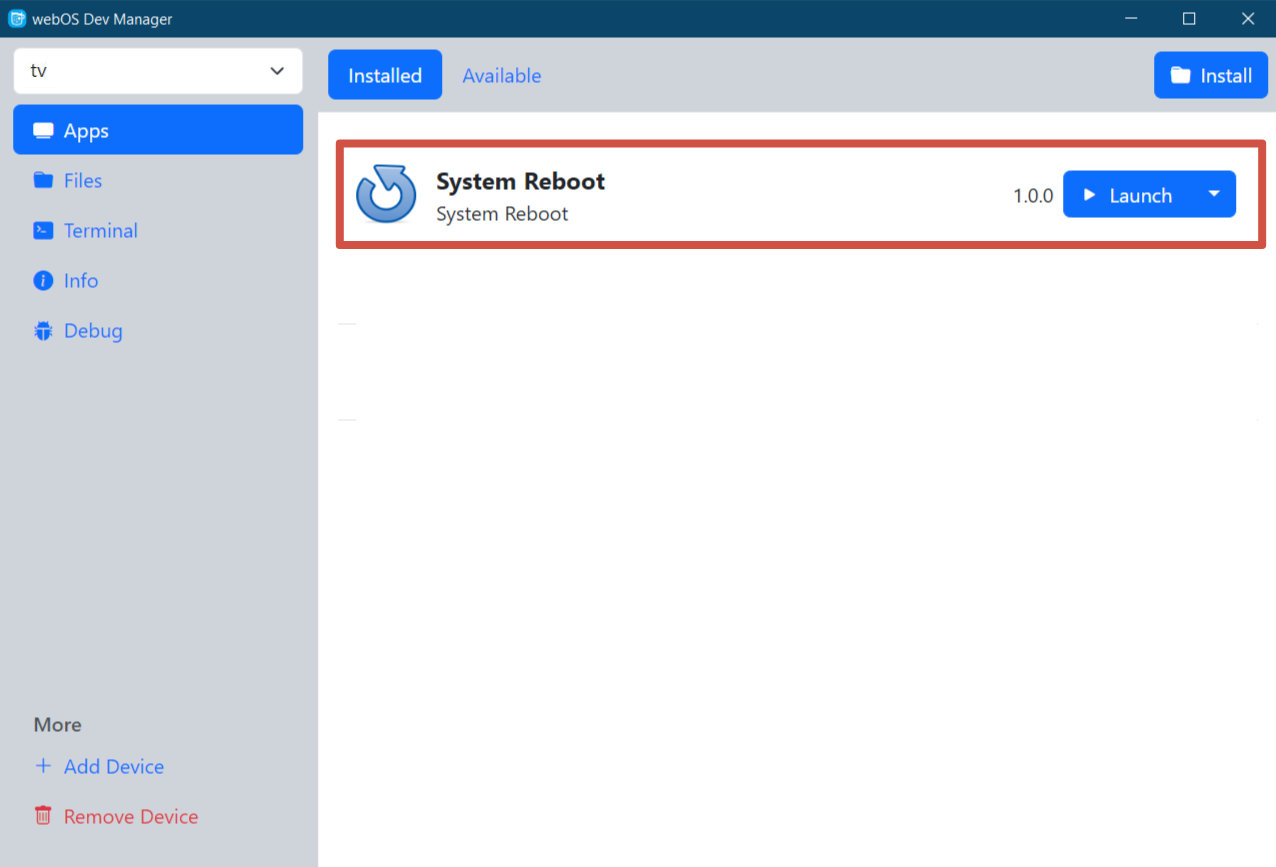The image size is (1276, 867).
Task: Expand the arrow next to the Launch button
Action: coord(1214,194)
